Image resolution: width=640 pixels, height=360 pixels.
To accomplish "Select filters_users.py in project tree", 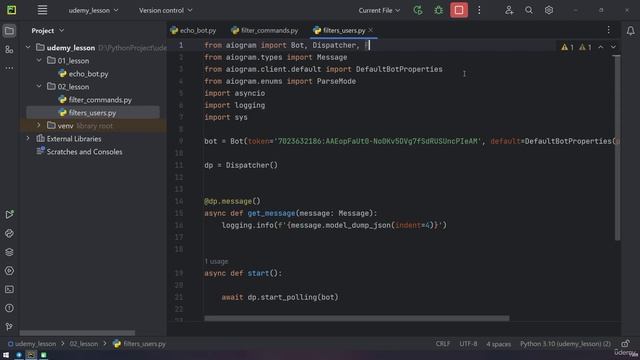I will click(92, 113).
